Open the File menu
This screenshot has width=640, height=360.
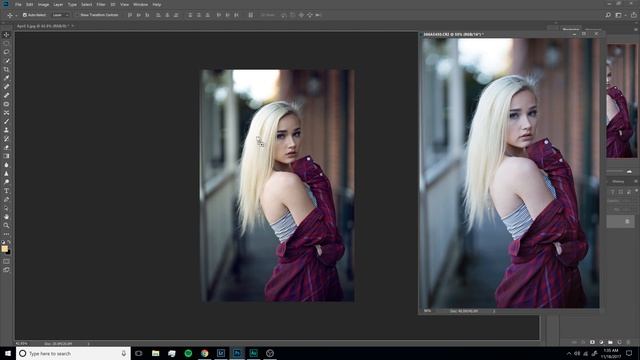coord(18,4)
